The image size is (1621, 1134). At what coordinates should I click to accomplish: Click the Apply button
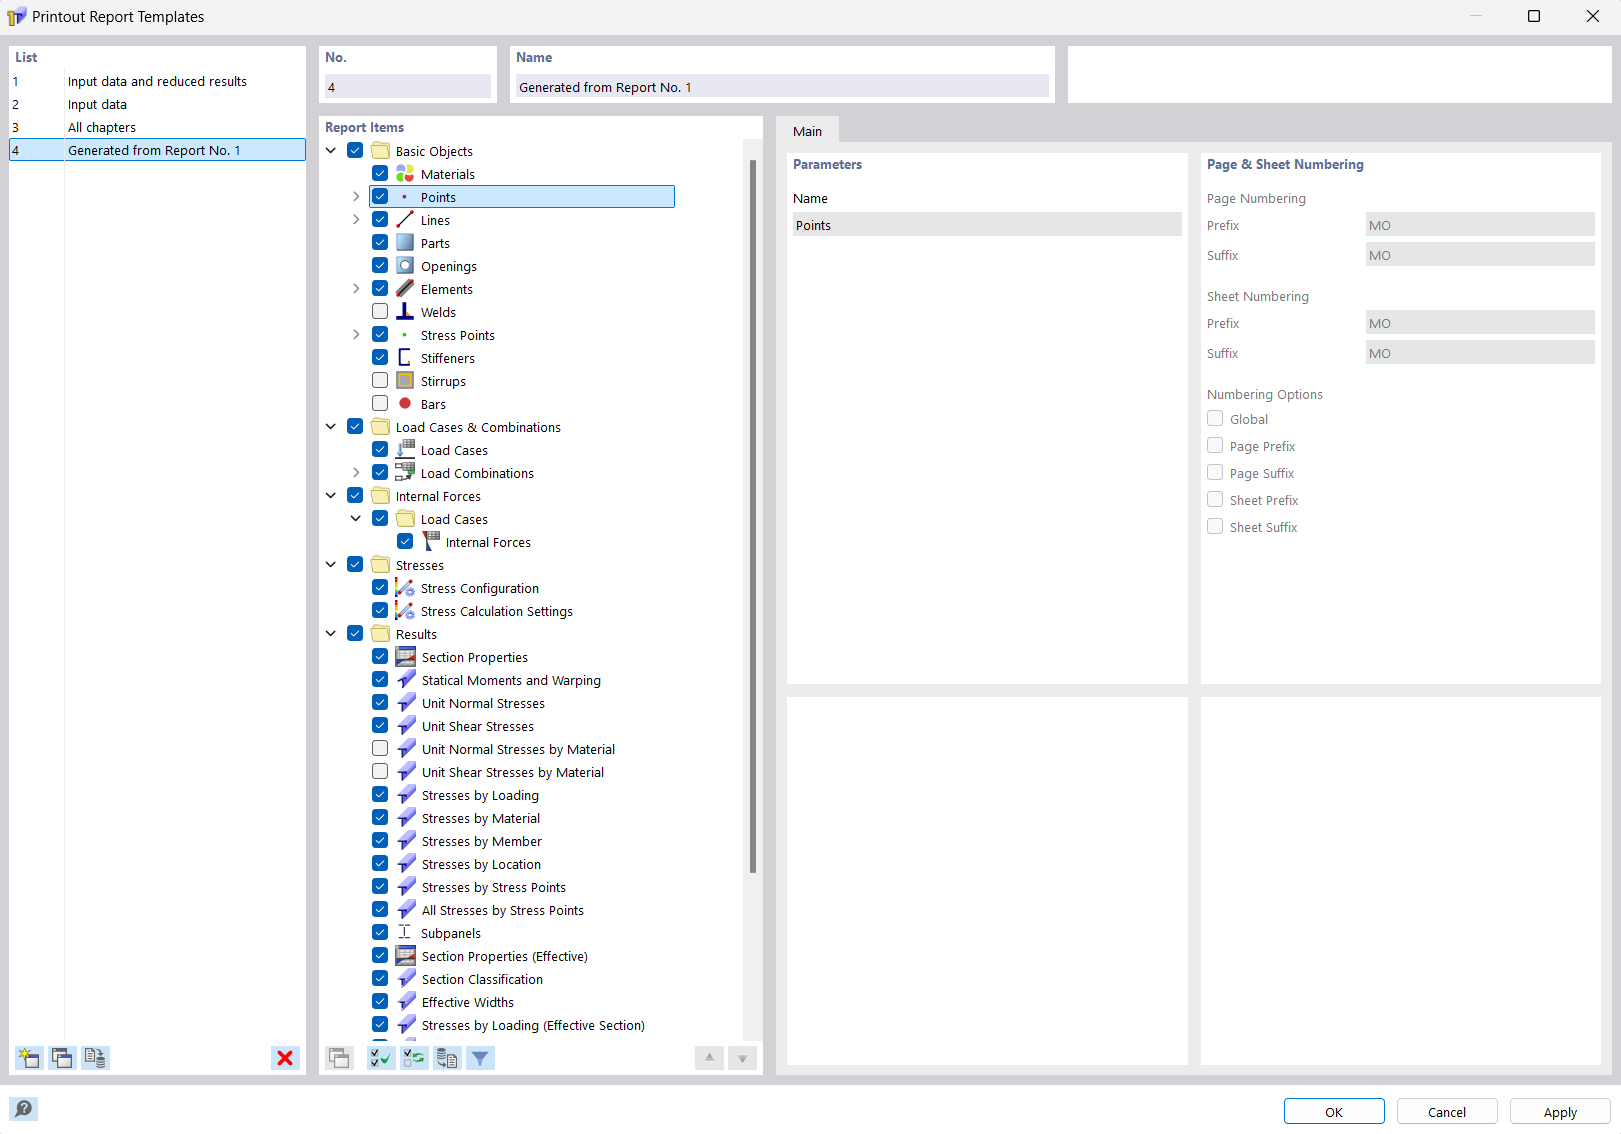click(x=1560, y=1112)
